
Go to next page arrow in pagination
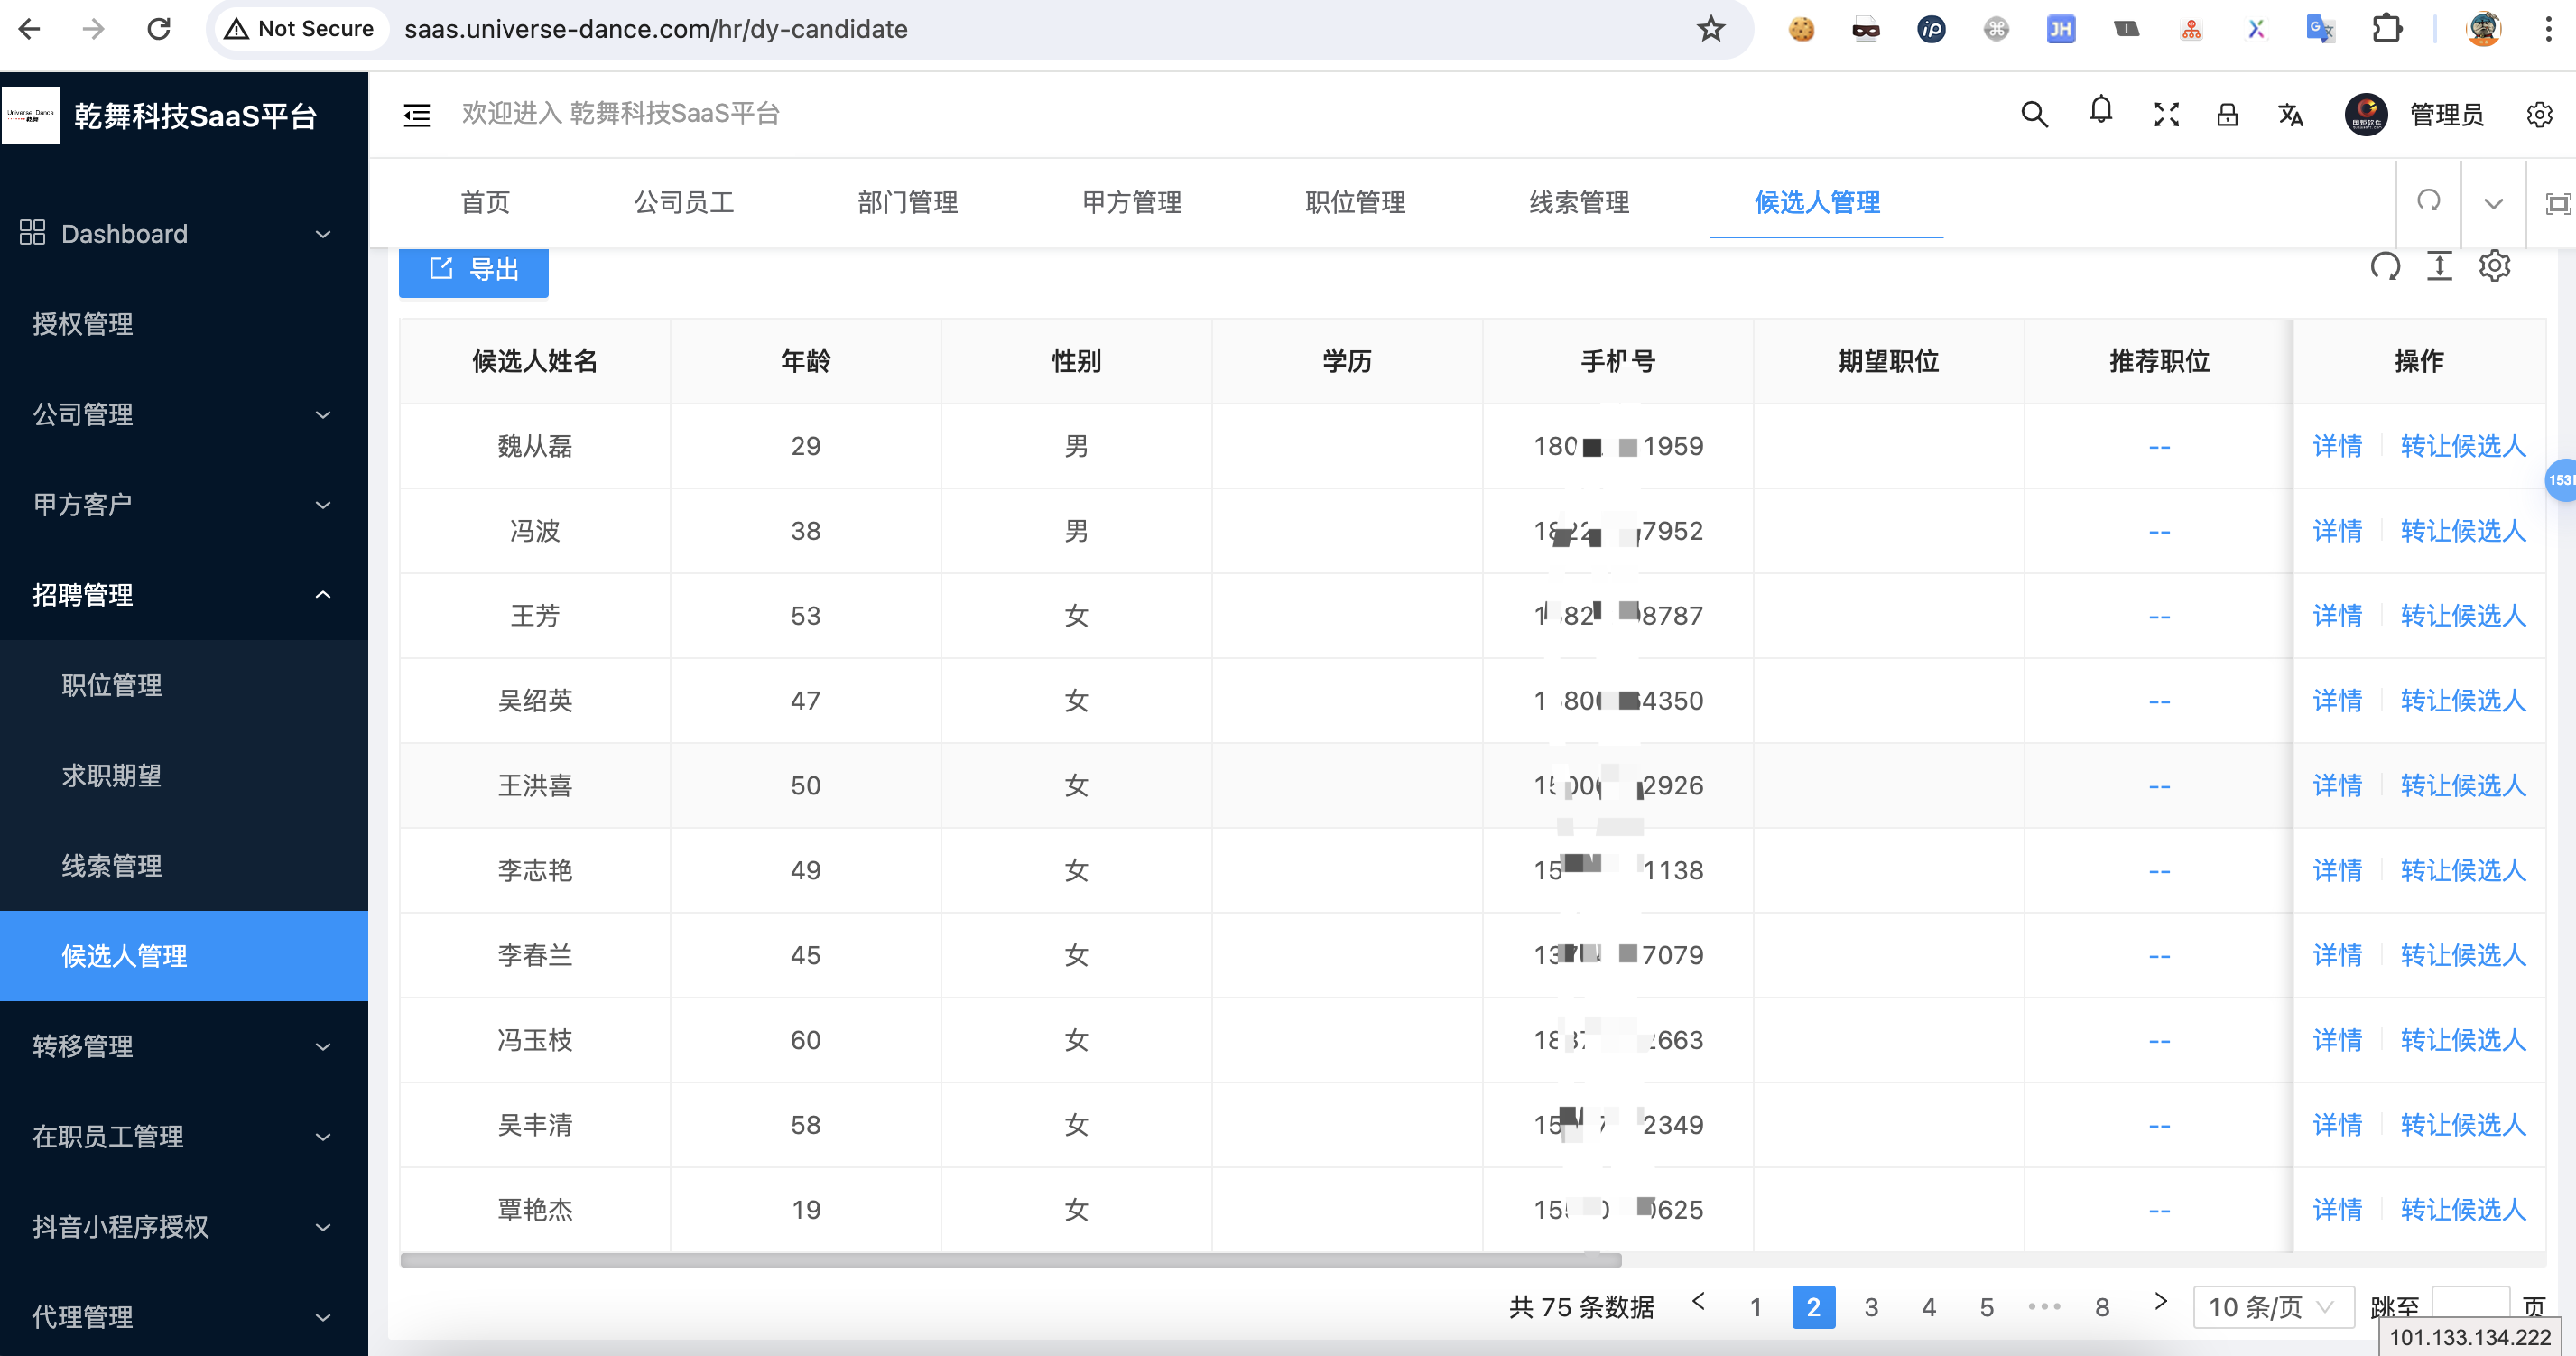tap(2160, 1302)
